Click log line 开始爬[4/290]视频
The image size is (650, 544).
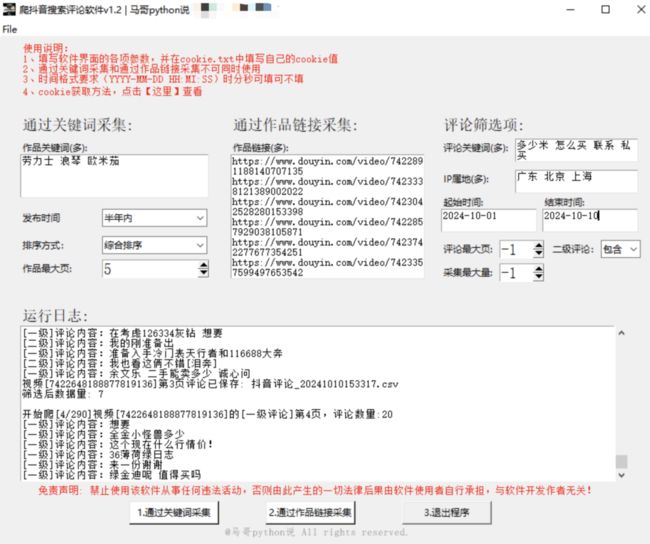point(207,414)
